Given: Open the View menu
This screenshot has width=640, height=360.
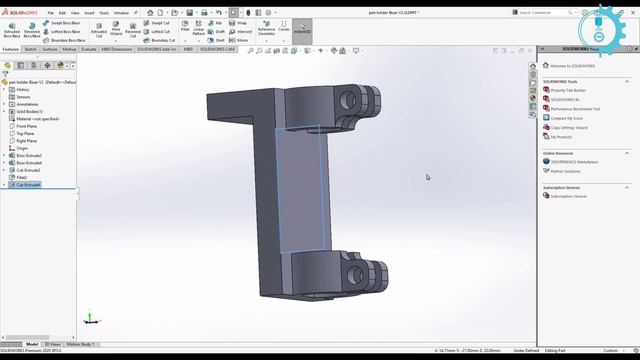Looking at the screenshot, I should (75, 13).
